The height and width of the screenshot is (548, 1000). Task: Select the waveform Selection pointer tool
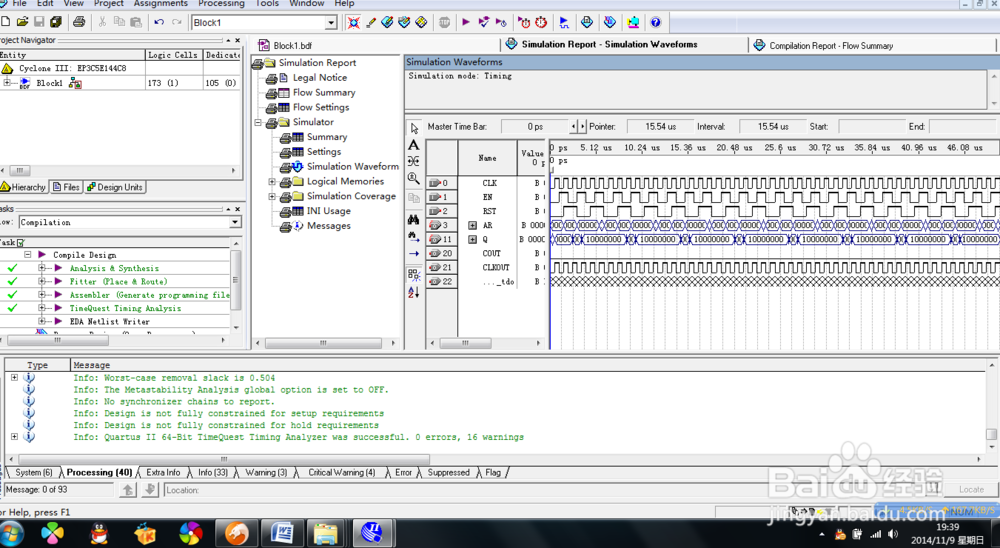(x=414, y=128)
